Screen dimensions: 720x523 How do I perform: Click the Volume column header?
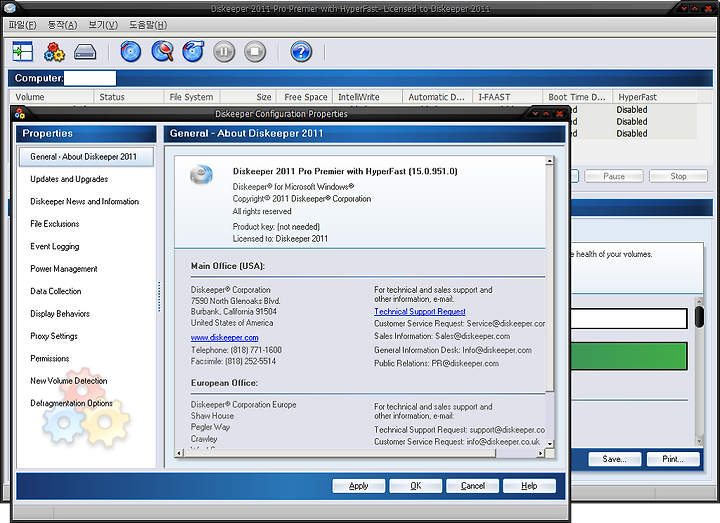click(51, 97)
